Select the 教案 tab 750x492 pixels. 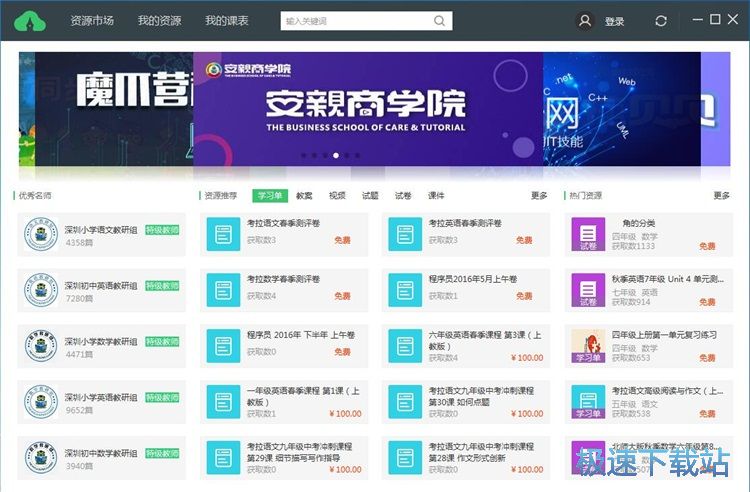pos(304,196)
